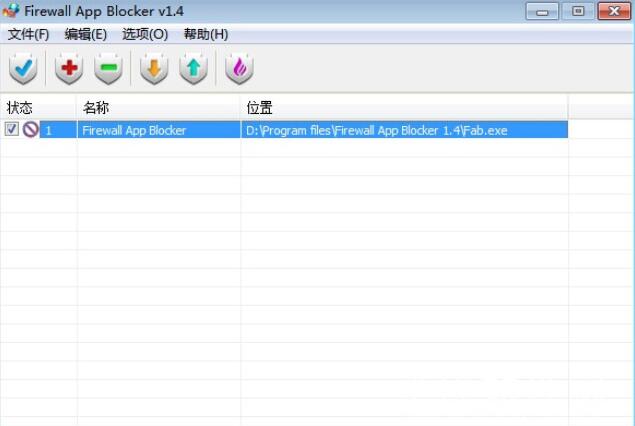Click the blue checkmark shield toolbar icon
The height and width of the screenshot is (426, 635).
[x=22, y=68]
